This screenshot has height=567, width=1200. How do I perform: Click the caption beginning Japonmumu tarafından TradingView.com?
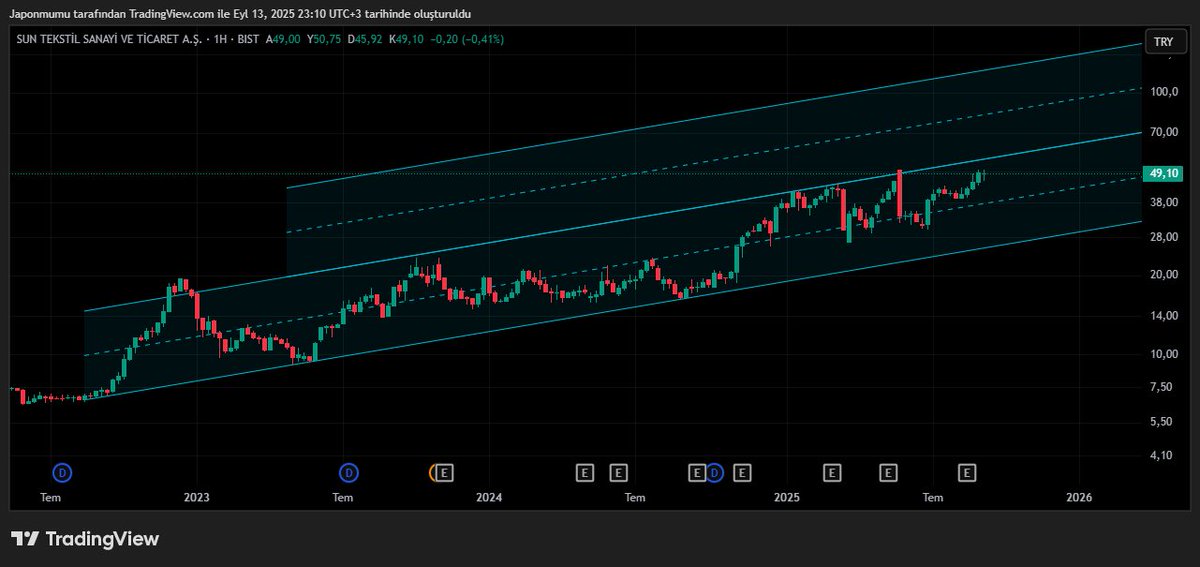[239, 14]
